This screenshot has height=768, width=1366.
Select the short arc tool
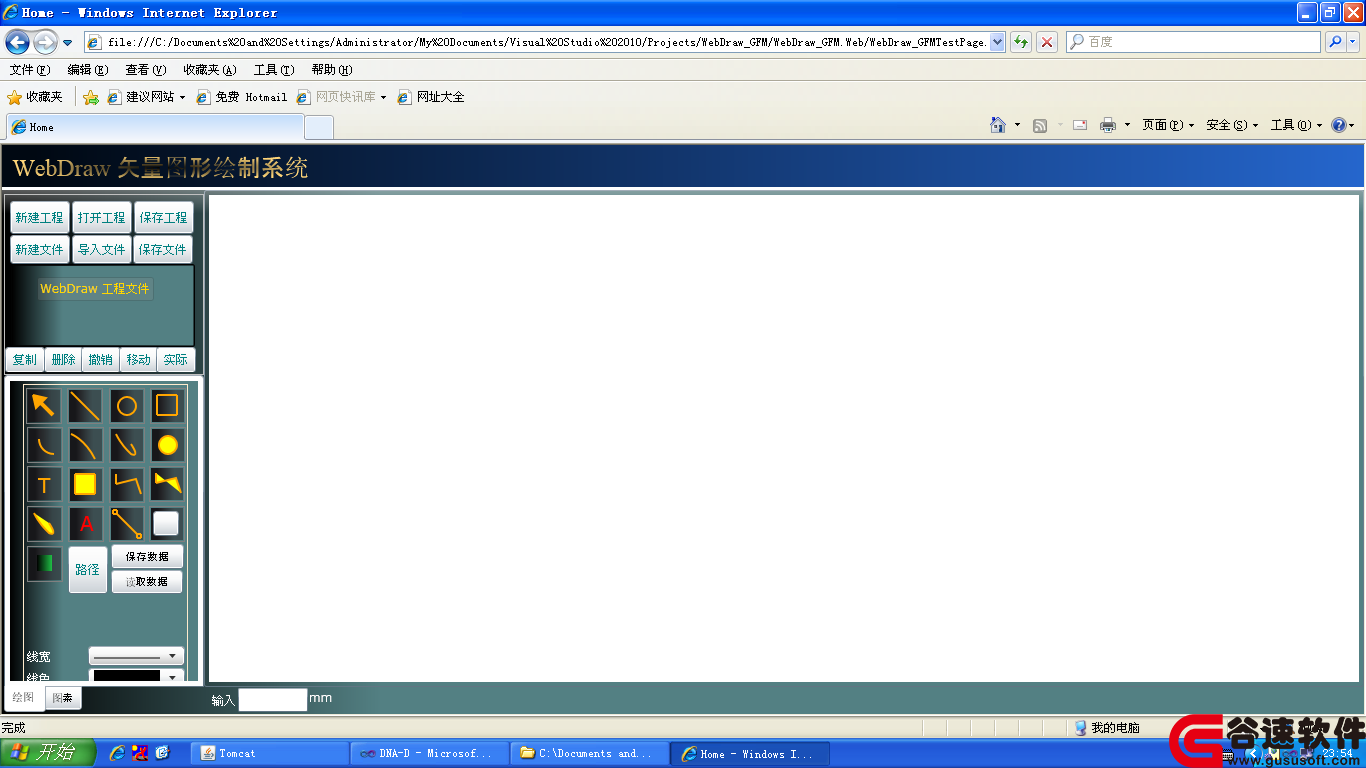(44, 445)
